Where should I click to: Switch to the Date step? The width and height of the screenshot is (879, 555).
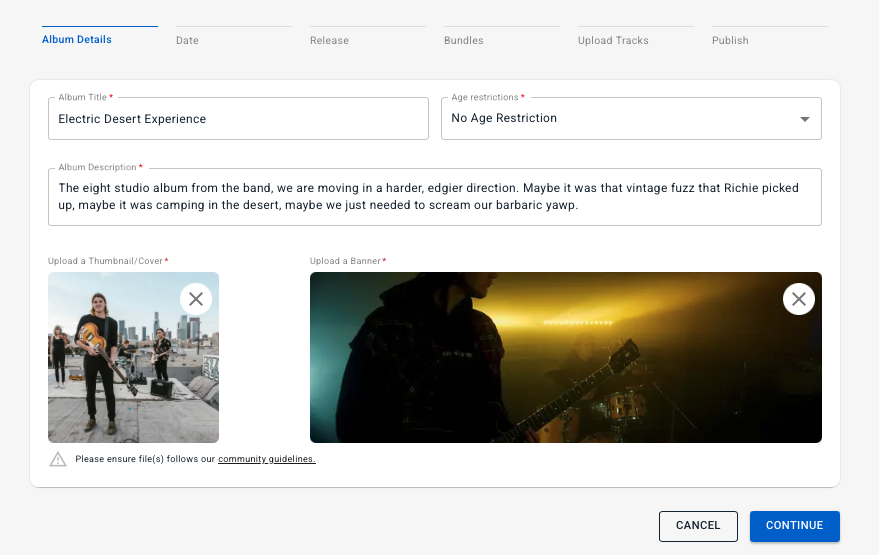tap(187, 41)
